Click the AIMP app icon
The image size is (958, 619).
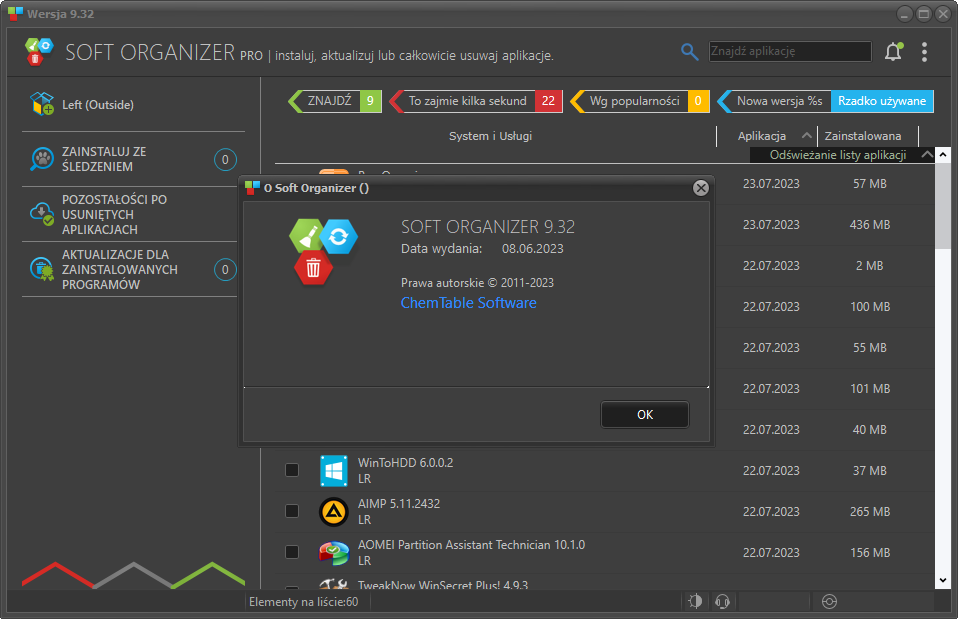coord(334,511)
